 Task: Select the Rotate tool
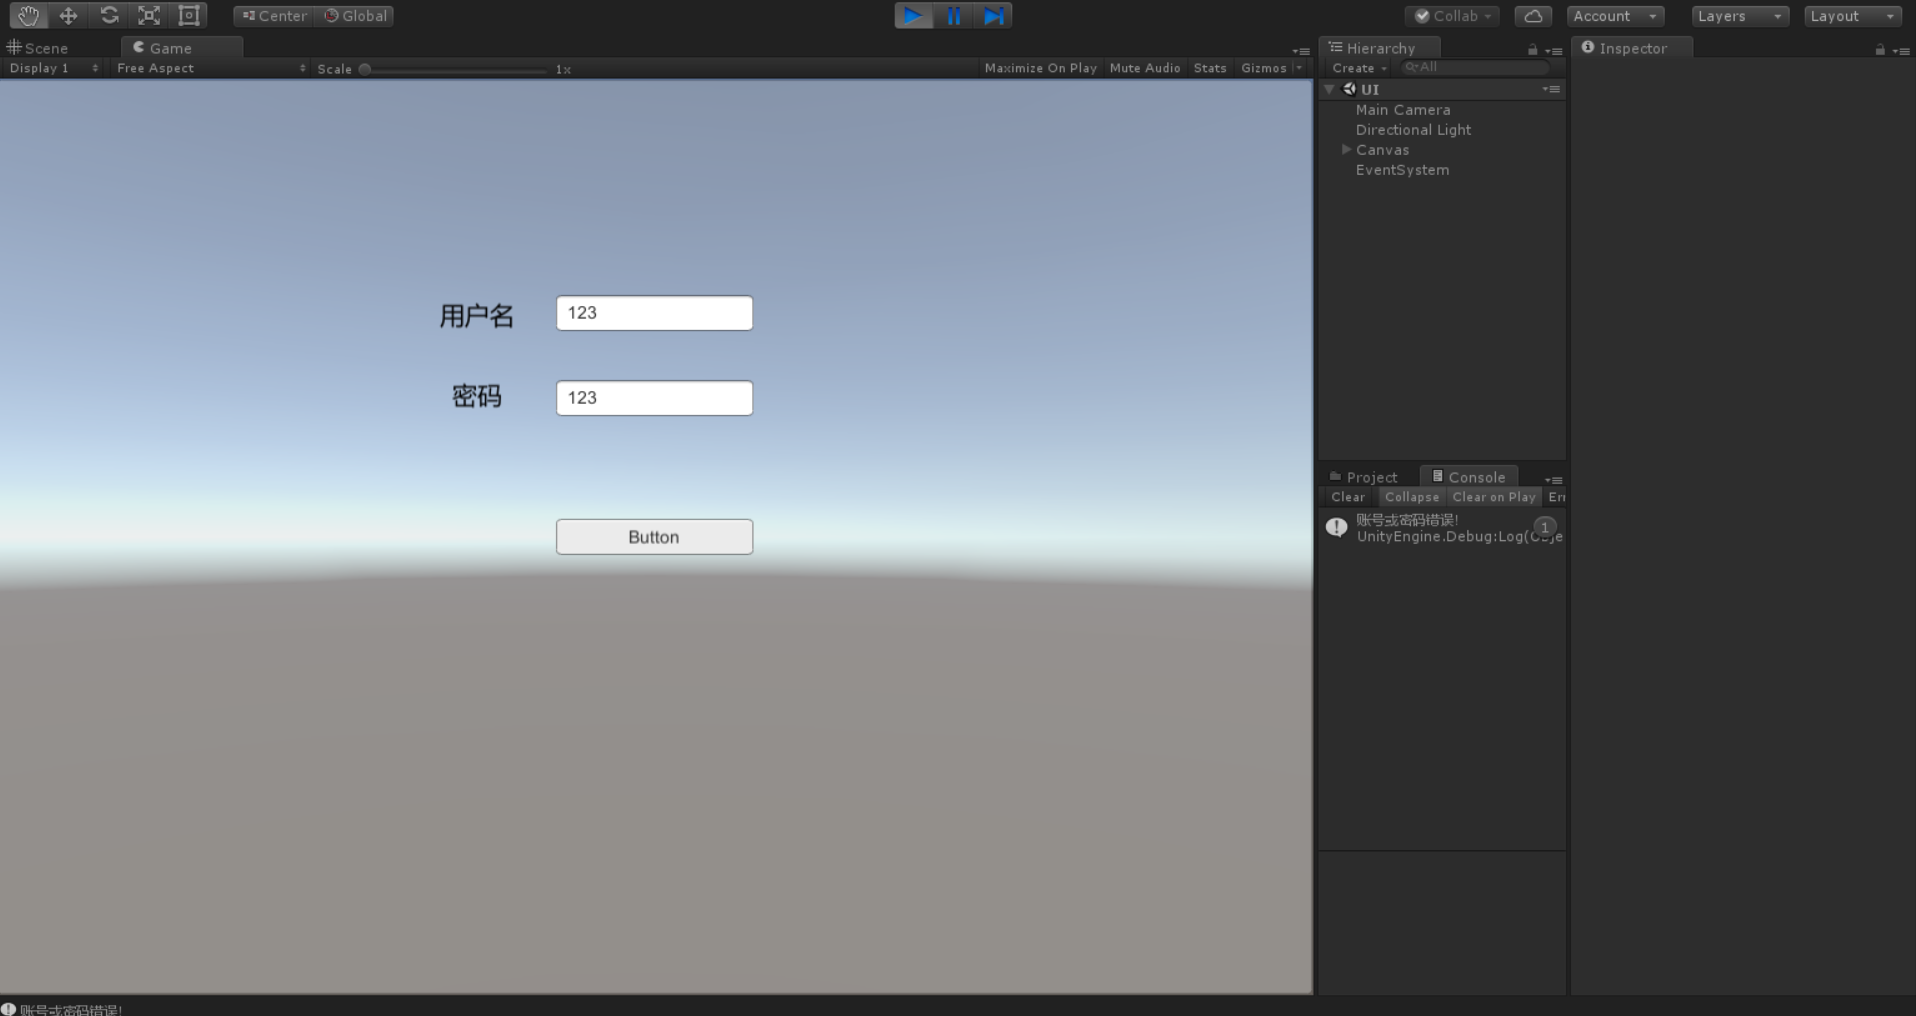click(109, 16)
